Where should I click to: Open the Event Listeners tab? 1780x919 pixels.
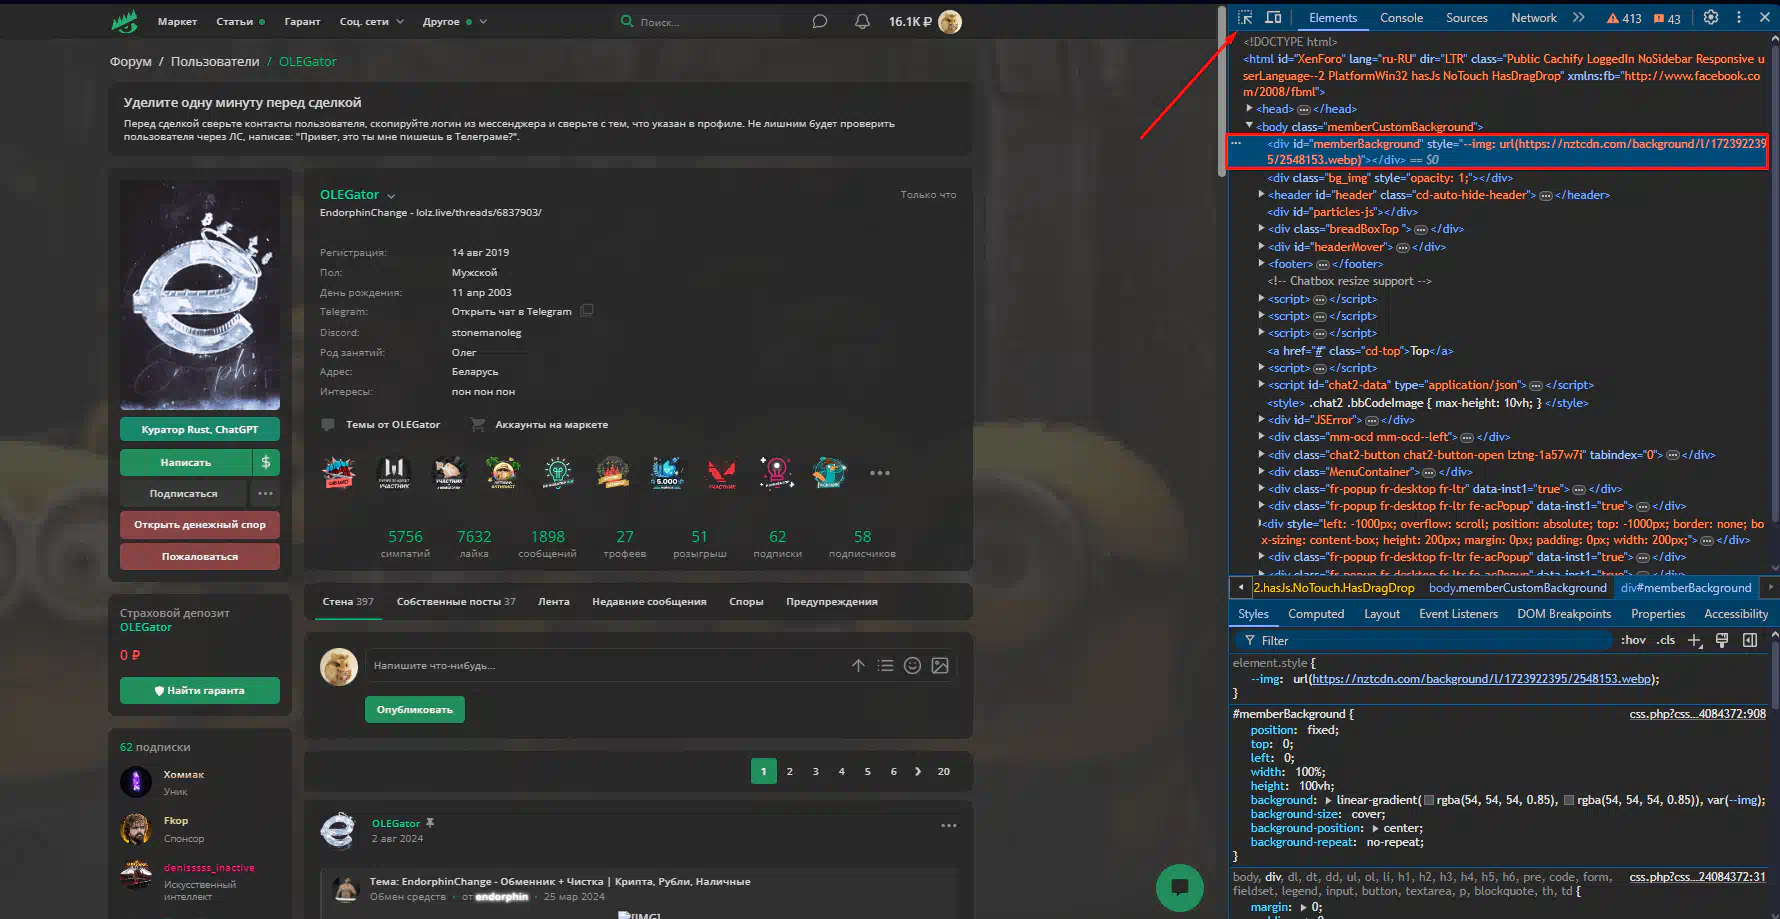(1458, 614)
